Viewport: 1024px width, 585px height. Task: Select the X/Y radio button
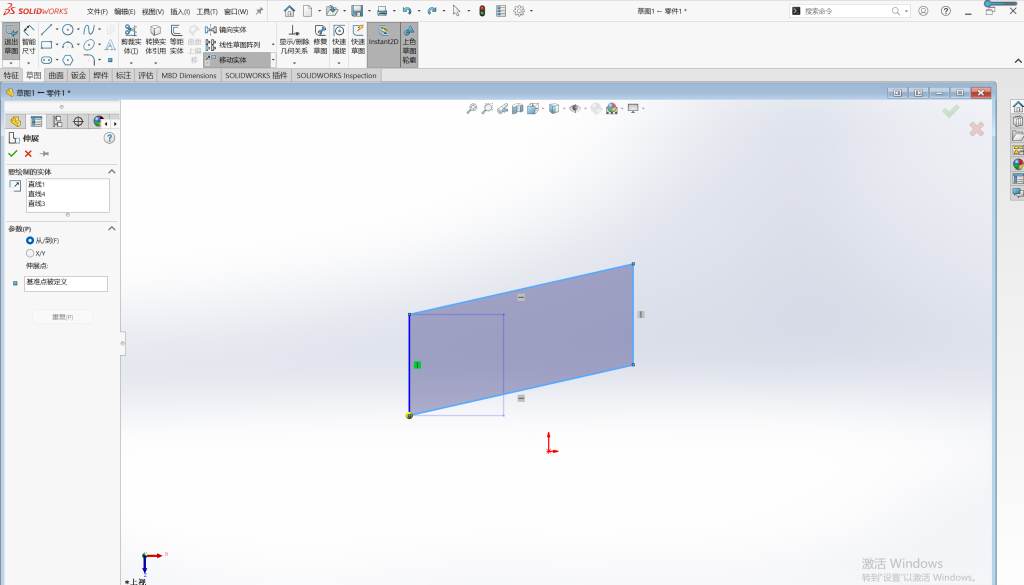point(30,253)
